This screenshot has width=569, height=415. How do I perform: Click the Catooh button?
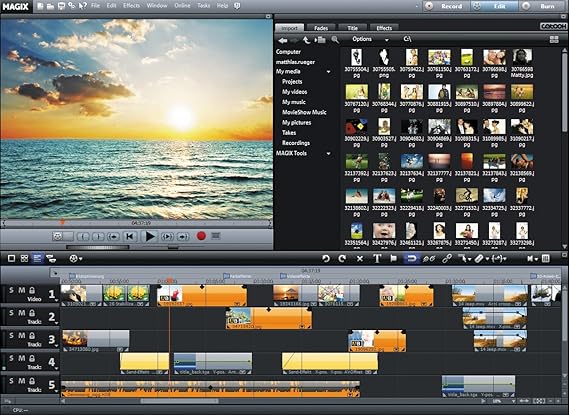click(553, 26)
